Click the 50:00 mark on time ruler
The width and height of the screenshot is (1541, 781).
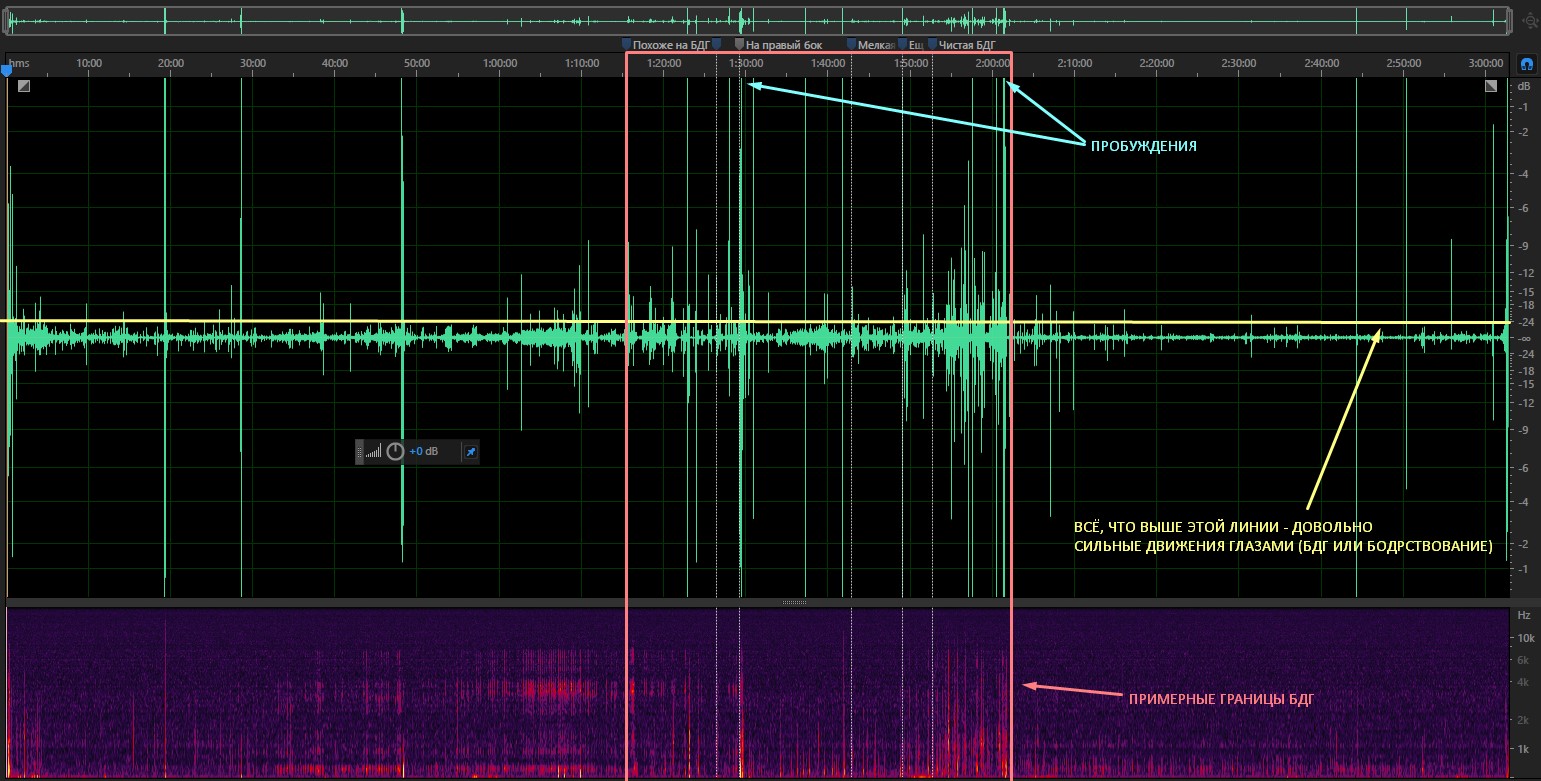coord(417,63)
